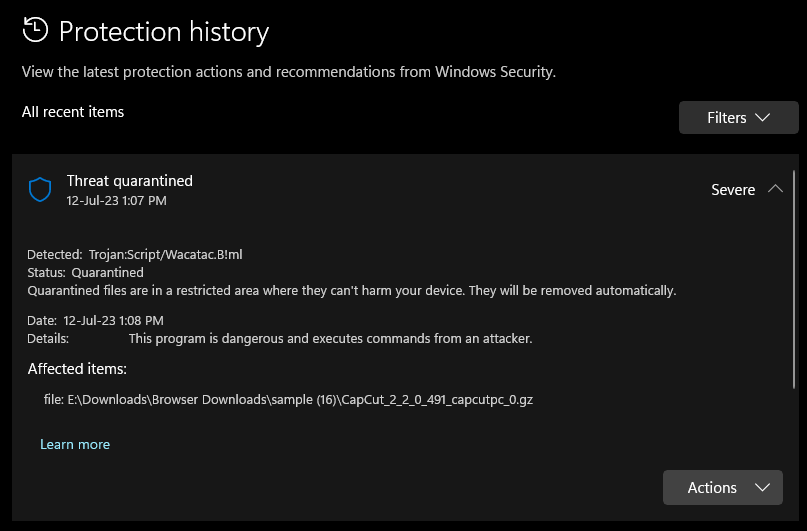Open the Actions dropdown menu
This screenshot has width=807, height=531.
[x=722, y=487]
